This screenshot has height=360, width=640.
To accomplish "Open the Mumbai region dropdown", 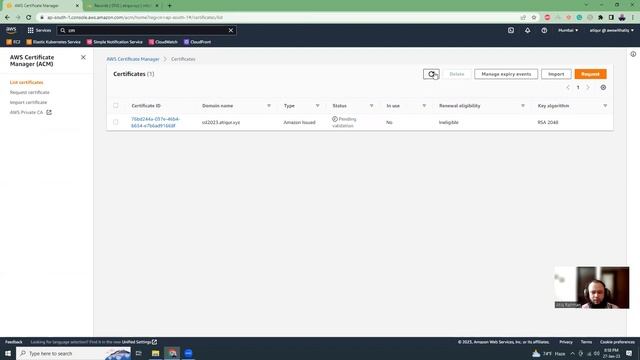I will pos(568,30).
